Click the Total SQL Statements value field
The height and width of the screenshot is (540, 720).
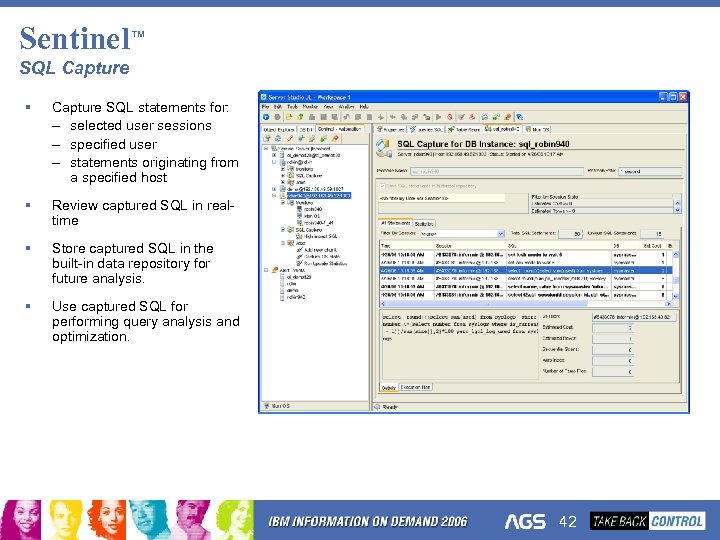pos(571,234)
